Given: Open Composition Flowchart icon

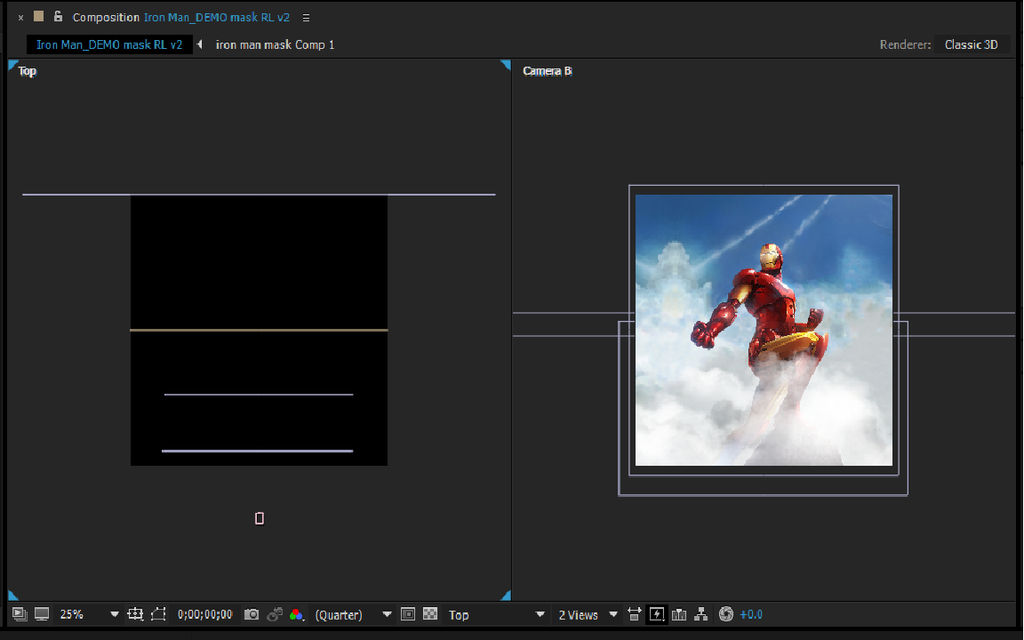Looking at the screenshot, I should pyautogui.click(x=701, y=615).
